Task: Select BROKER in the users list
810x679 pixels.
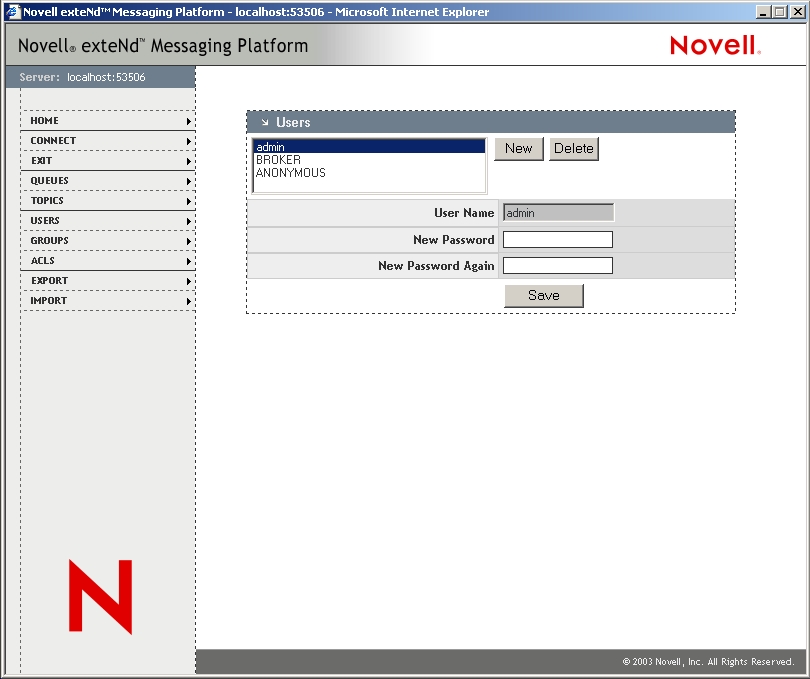Action: [x=369, y=160]
